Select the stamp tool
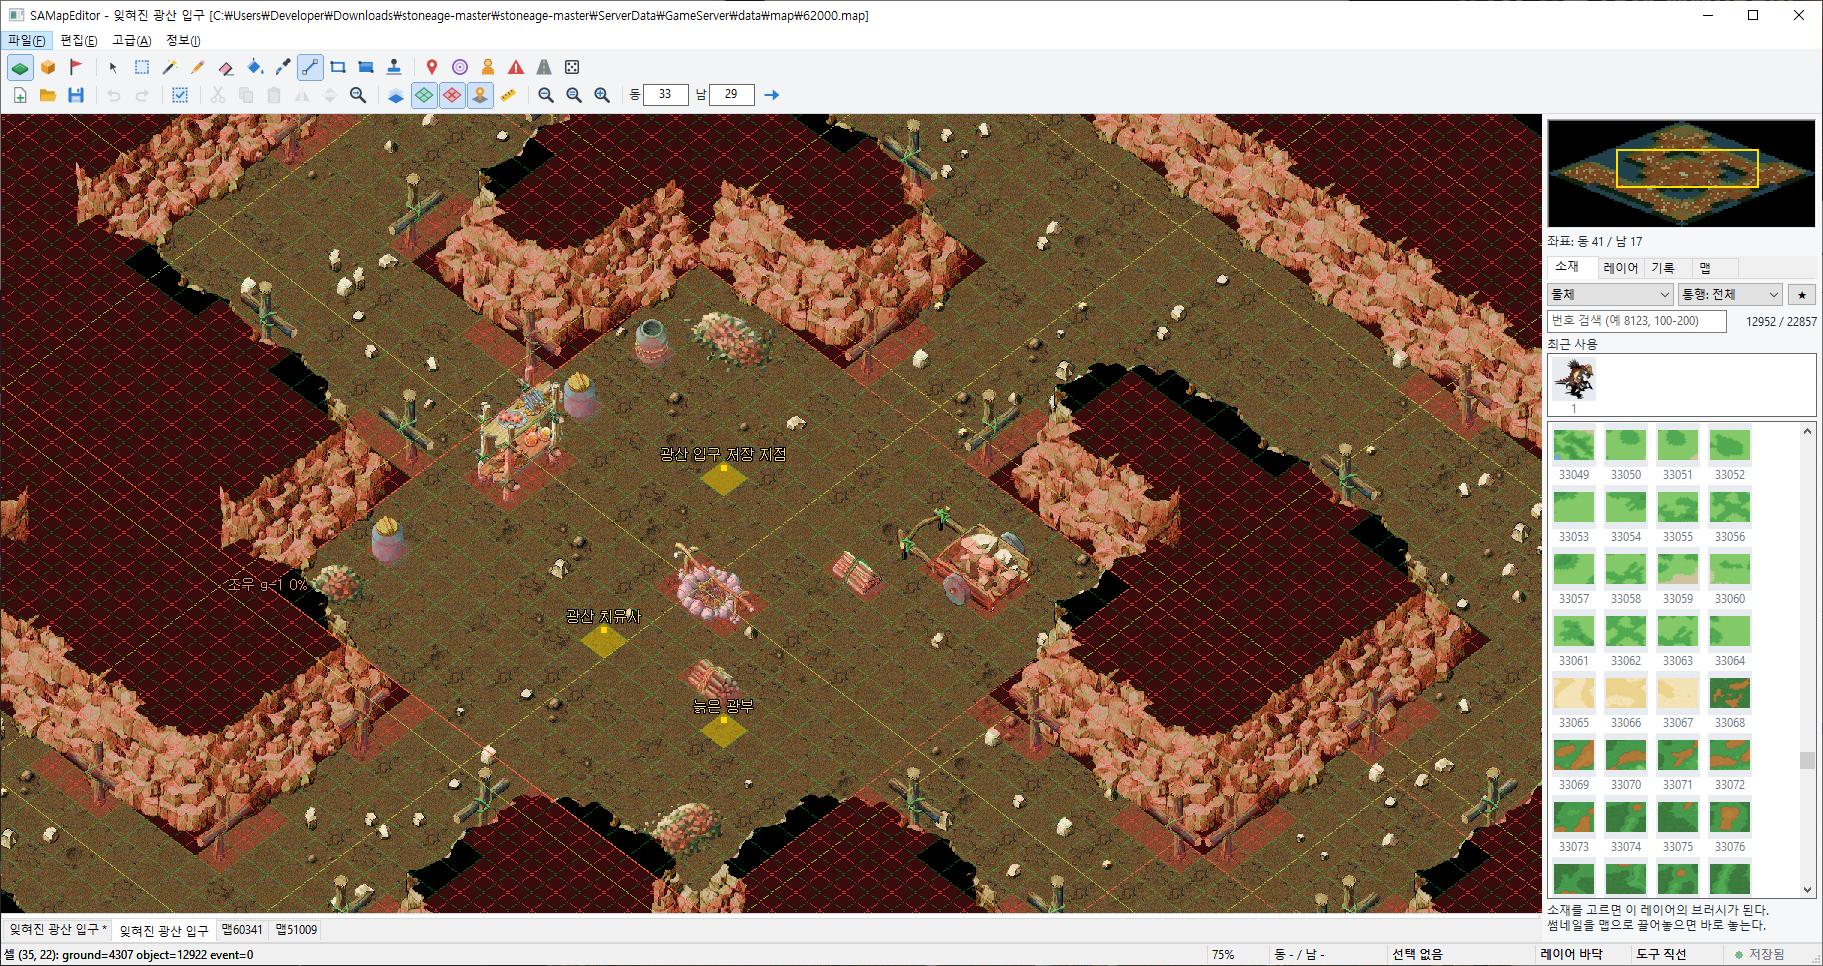This screenshot has height=966, width=1823. pyautogui.click(x=394, y=67)
